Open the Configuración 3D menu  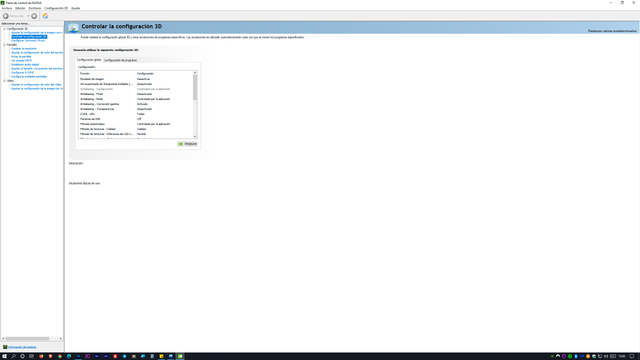coord(56,8)
